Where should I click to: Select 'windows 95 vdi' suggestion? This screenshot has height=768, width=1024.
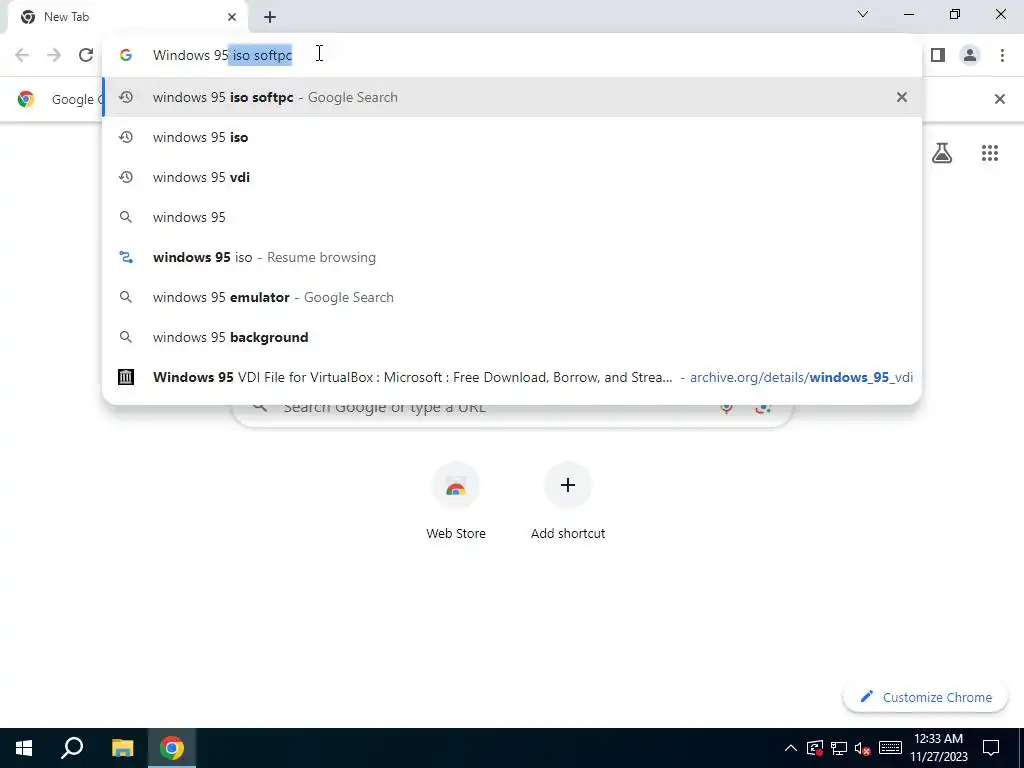pyautogui.click(x=512, y=177)
